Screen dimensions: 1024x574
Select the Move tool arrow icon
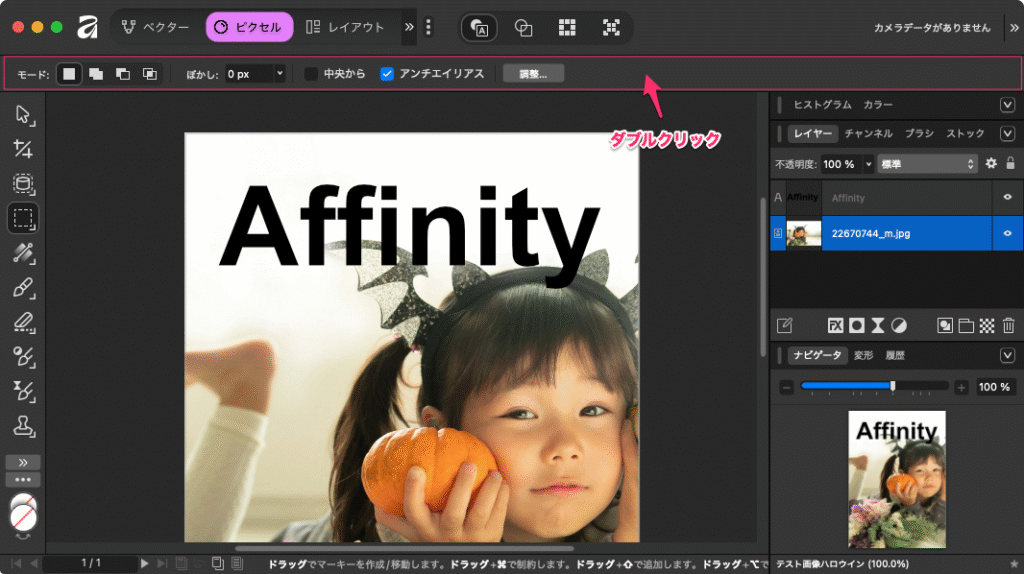click(x=22, y=115)
